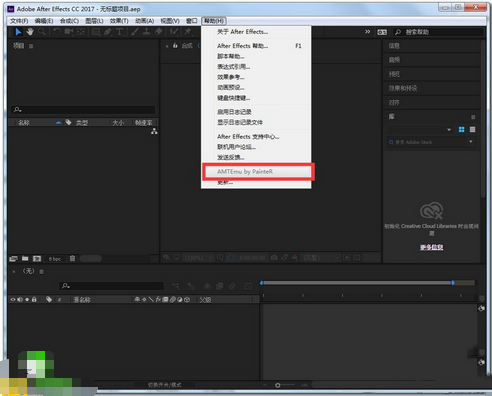492x396 pixels.
Task: Click the snapshot camera icon below viewer
Action: (x=274, y=257)
